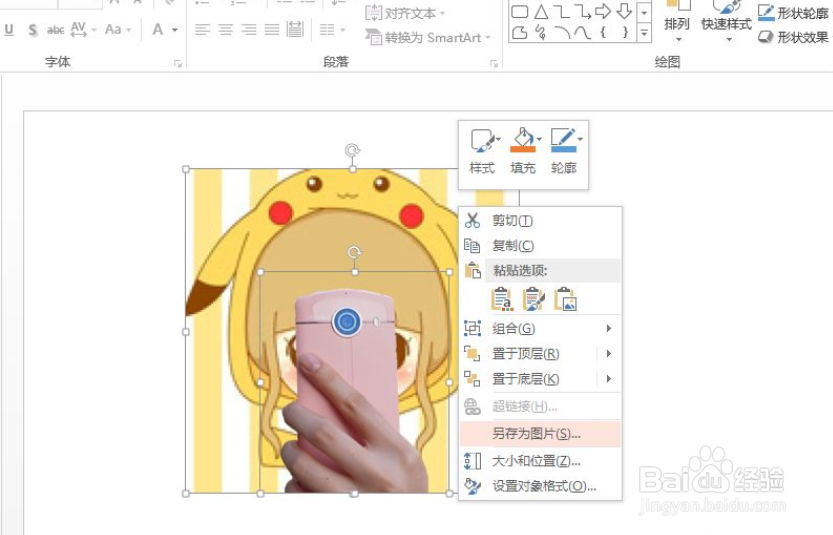Viewport: 833px width, 535px height.
Task: Select elbow arrow connector shape
Action: (582, 11)
